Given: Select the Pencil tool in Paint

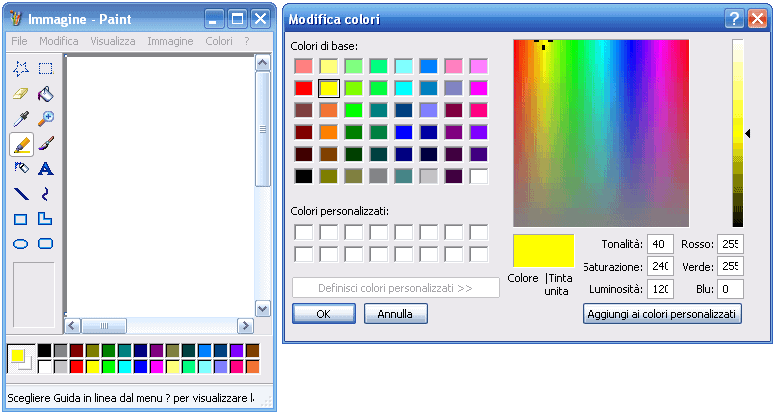Looking at the screenshot, I should 21,144.
